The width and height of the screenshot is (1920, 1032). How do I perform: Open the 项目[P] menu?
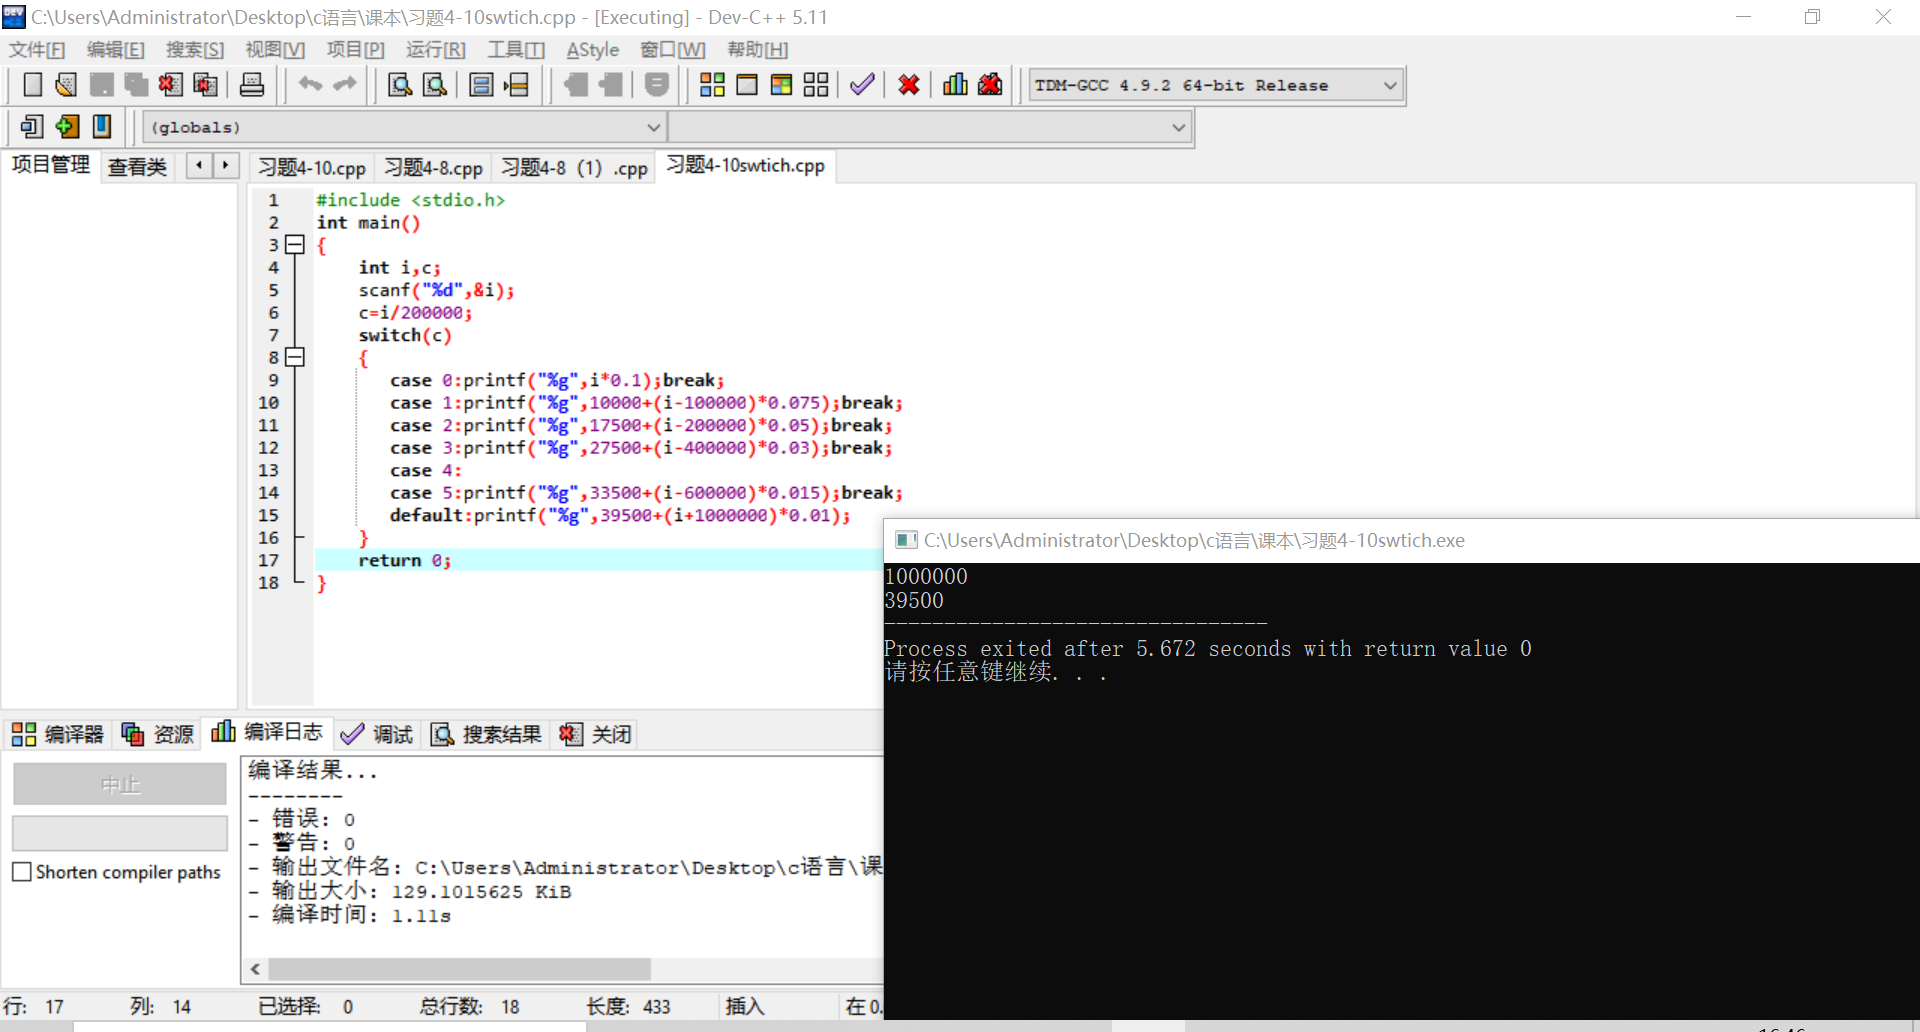click(355, 50)
